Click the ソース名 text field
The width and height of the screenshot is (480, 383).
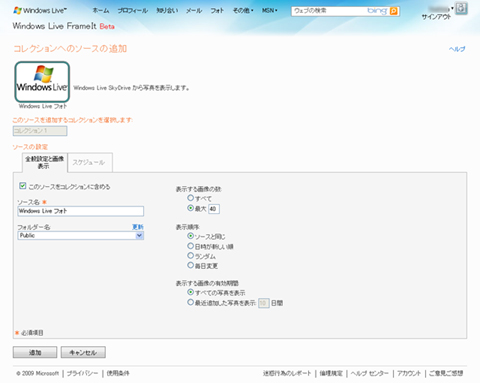80,211
